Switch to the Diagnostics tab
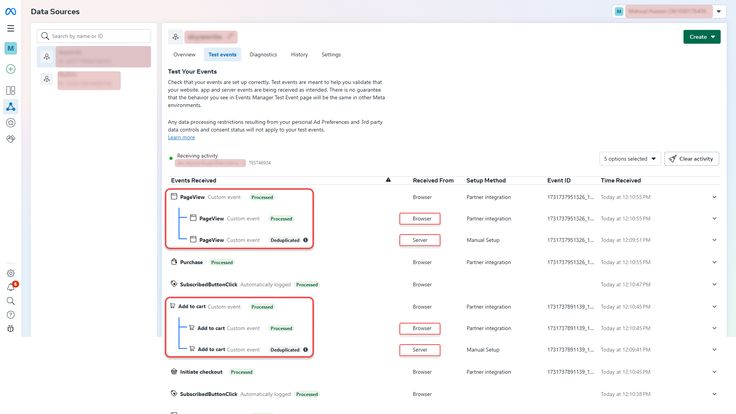The height and width of the screenshot is (414, 736). point(263,54)
